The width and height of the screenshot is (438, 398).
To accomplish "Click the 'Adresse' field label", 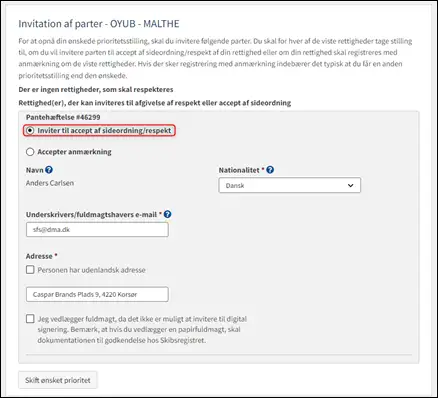I will click(x=39, y=256).
